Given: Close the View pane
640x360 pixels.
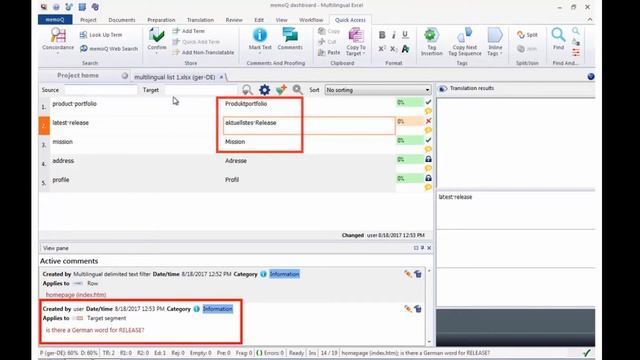Looking at the screenshot, I should 429,248.
